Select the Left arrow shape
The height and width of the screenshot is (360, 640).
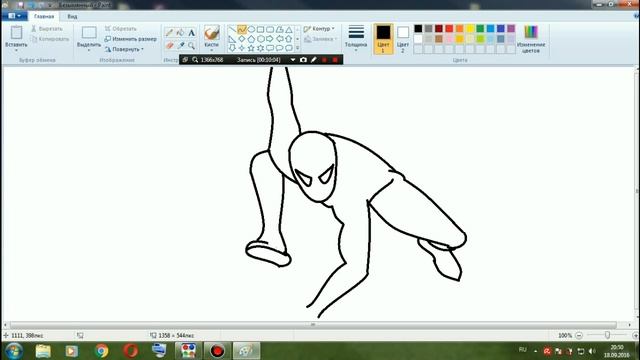pyautogui.click(x=279, y=39)
